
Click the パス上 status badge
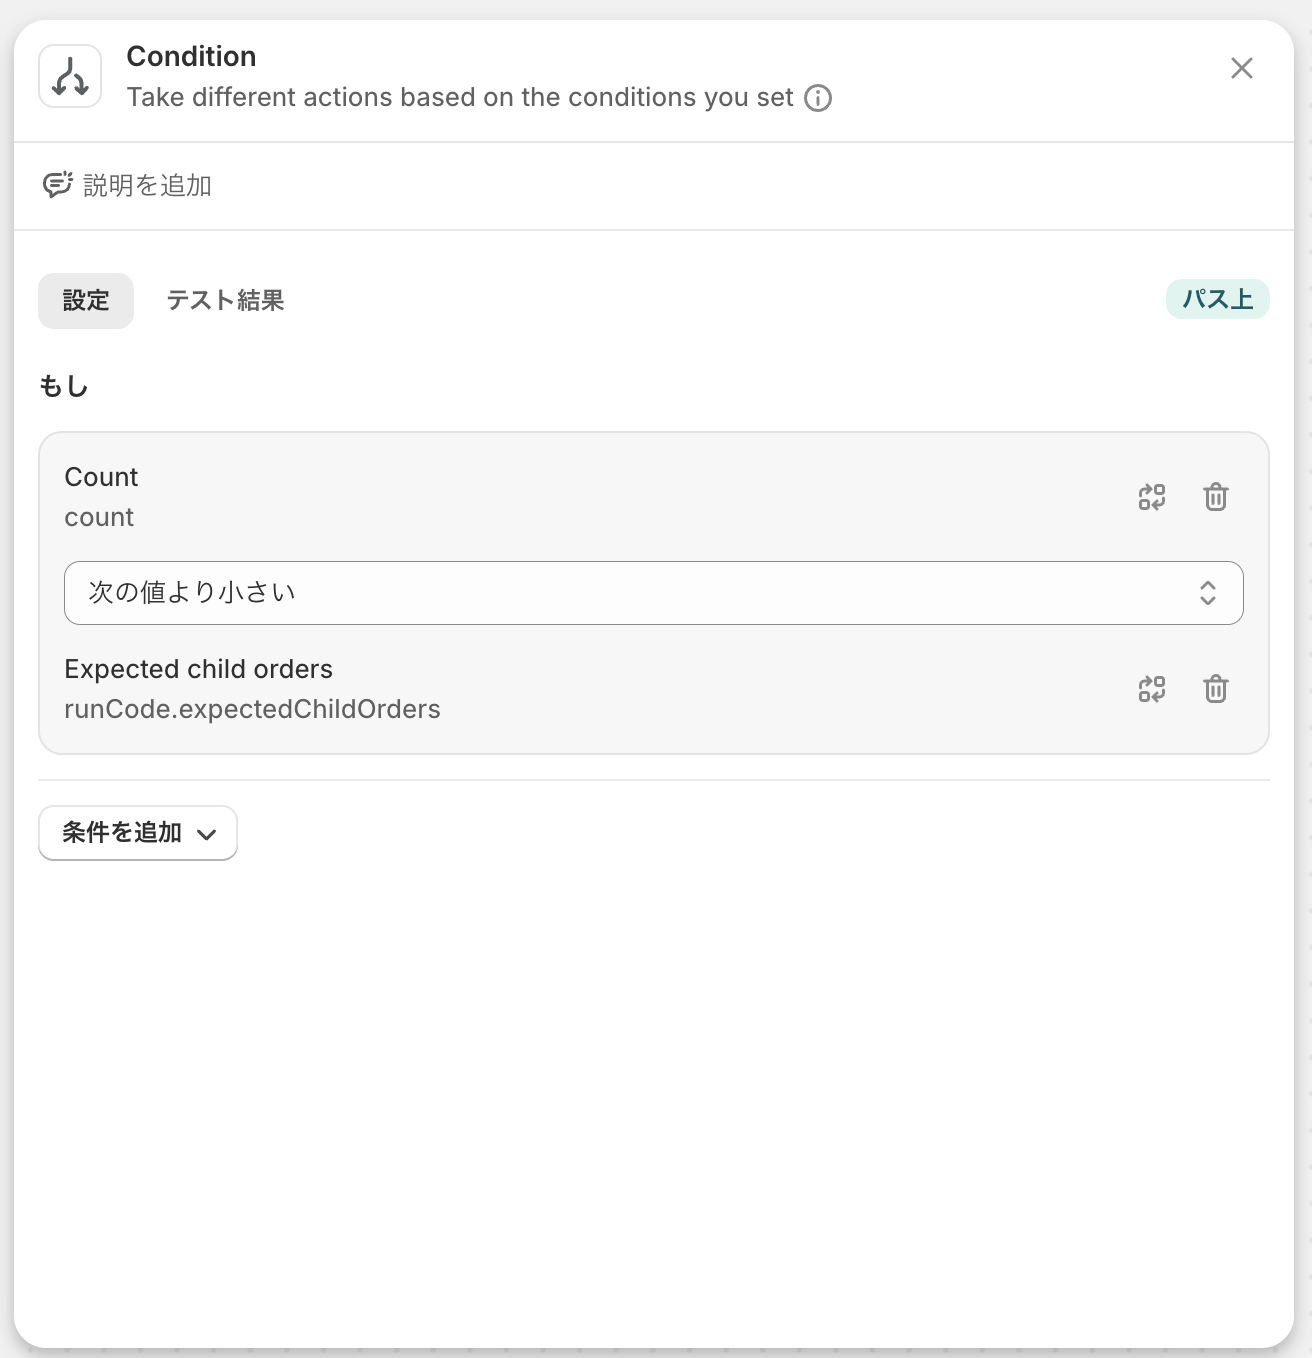1217,299
